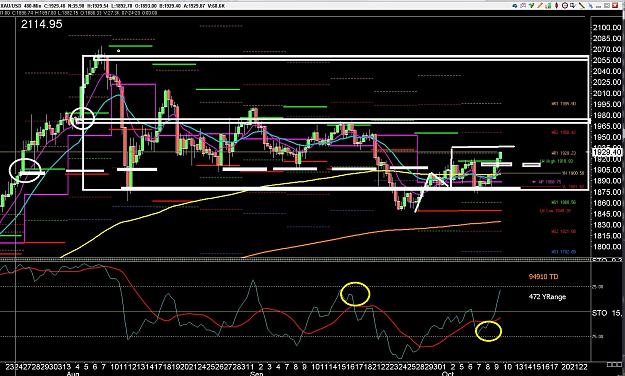625x376 pixels.
Task: Click the 1845.00 price axis label
Action: pos(607,214)
